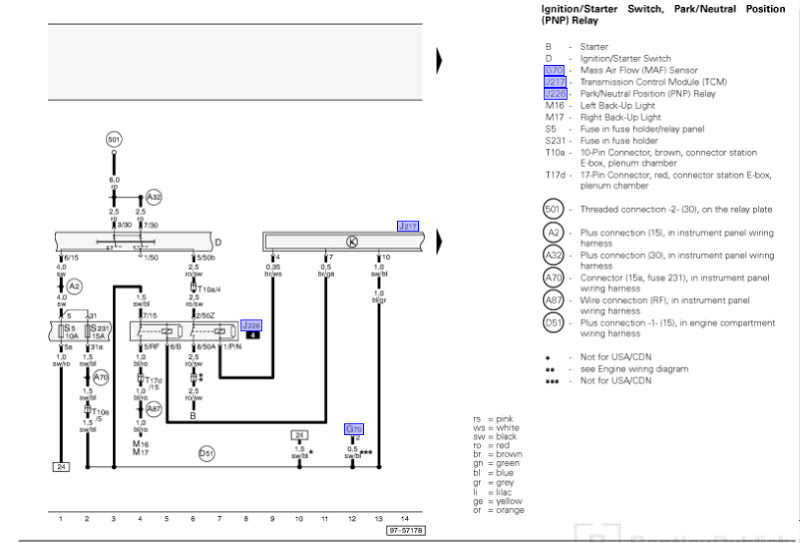Click the circled A70 connector symbol in diagram
The height and width of the screenshot is (543, 800).
101,378
